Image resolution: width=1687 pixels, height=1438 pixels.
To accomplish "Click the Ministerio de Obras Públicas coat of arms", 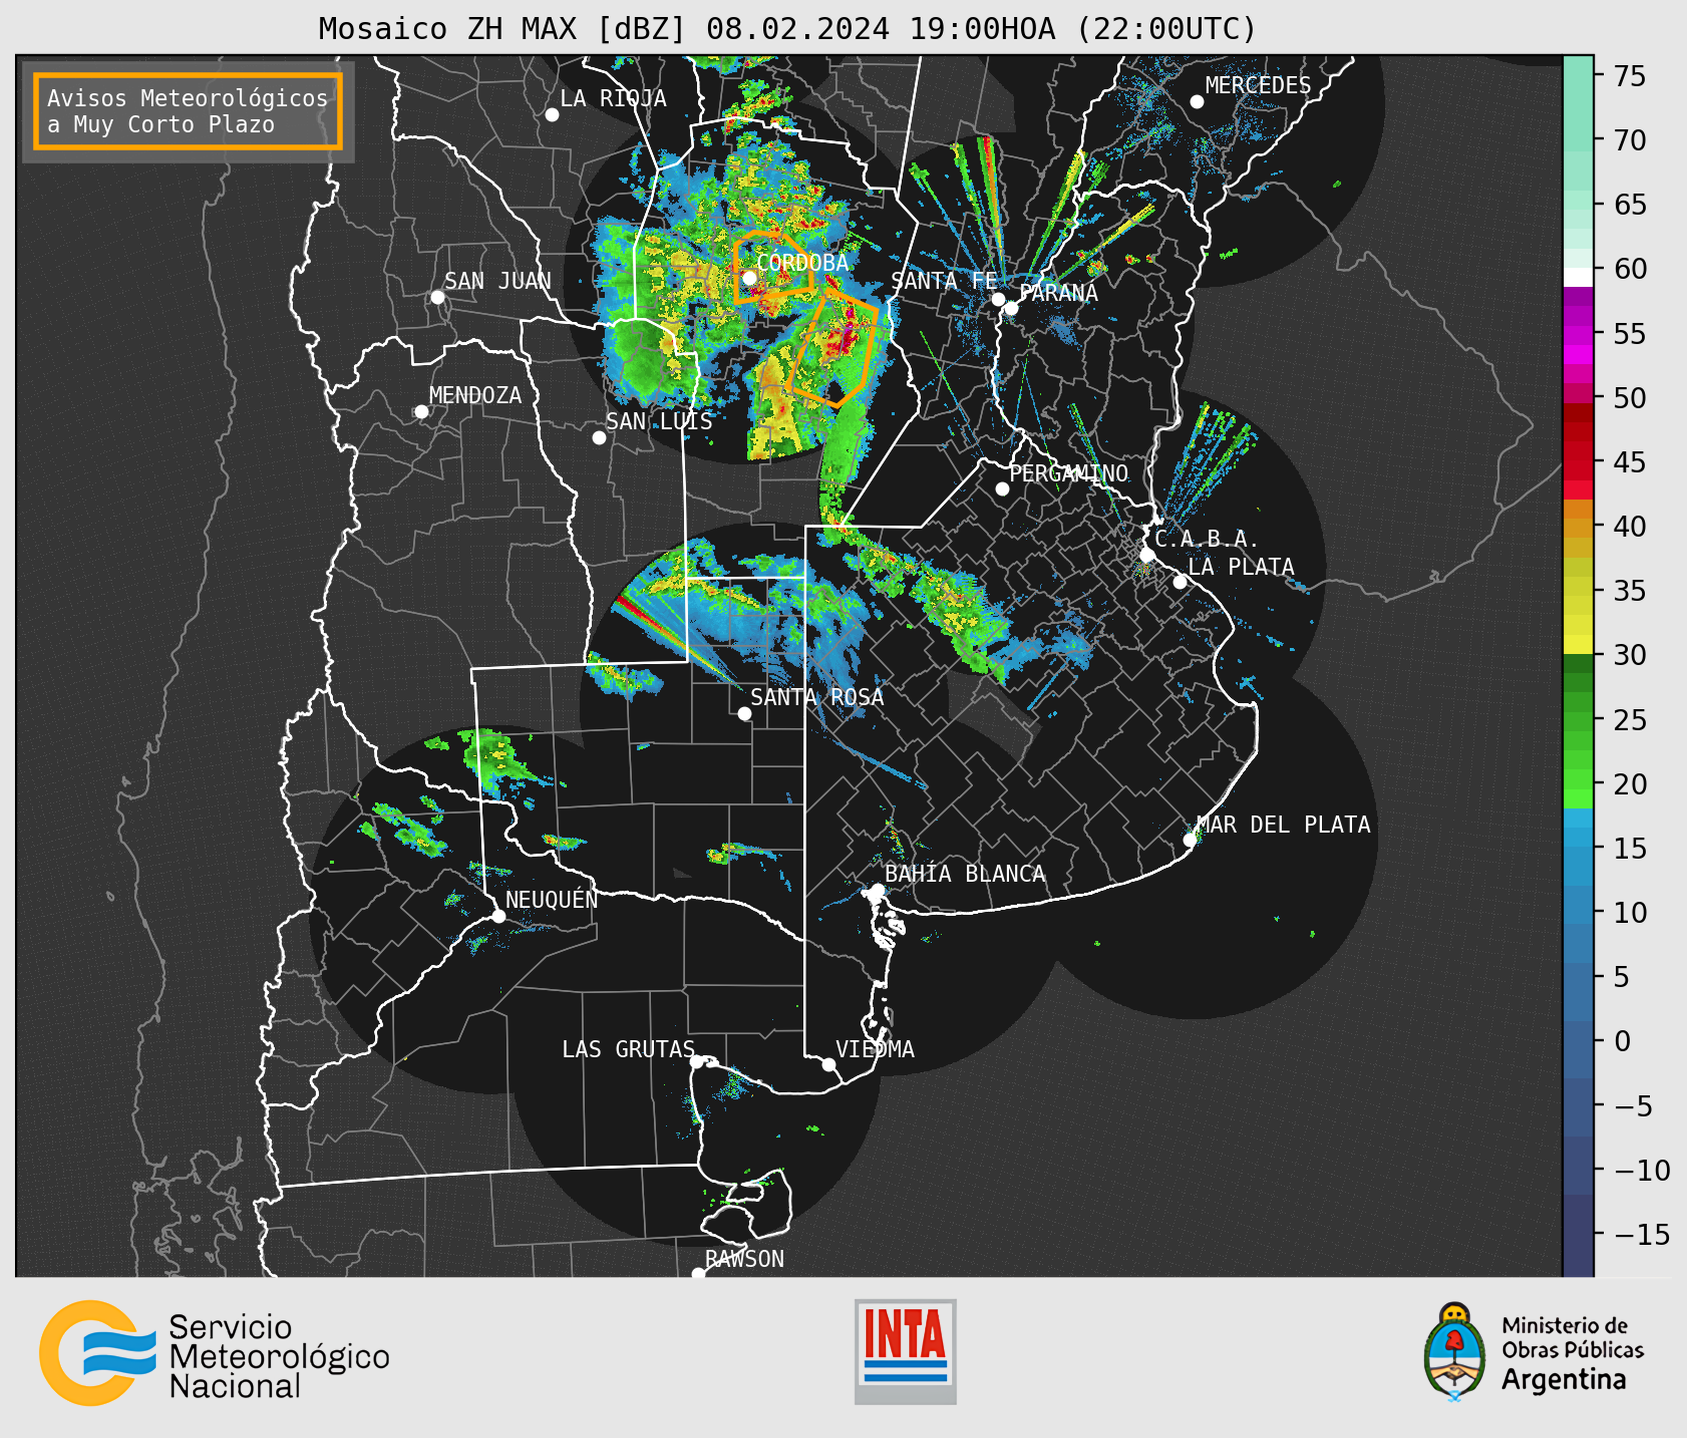I will point(1455,1352).
